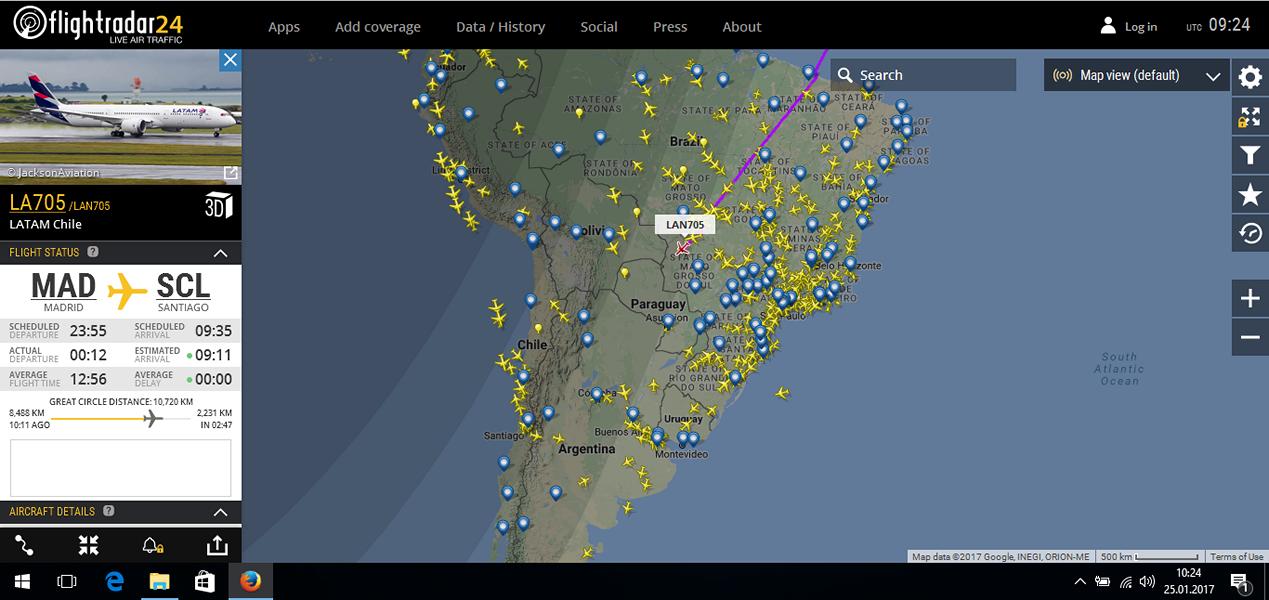
Task: Open the flight filter funnel icon
Action: click(1250, 156)
